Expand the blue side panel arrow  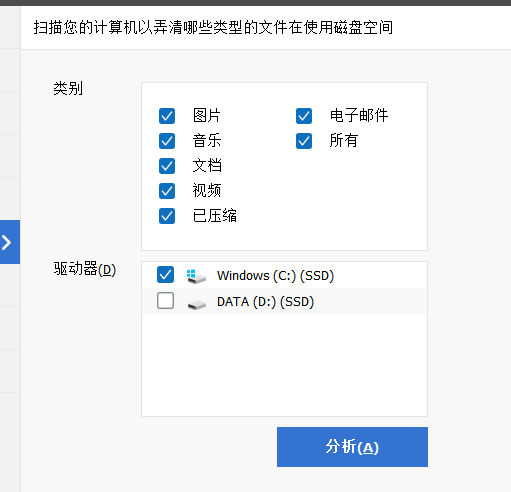coord(10,242)
